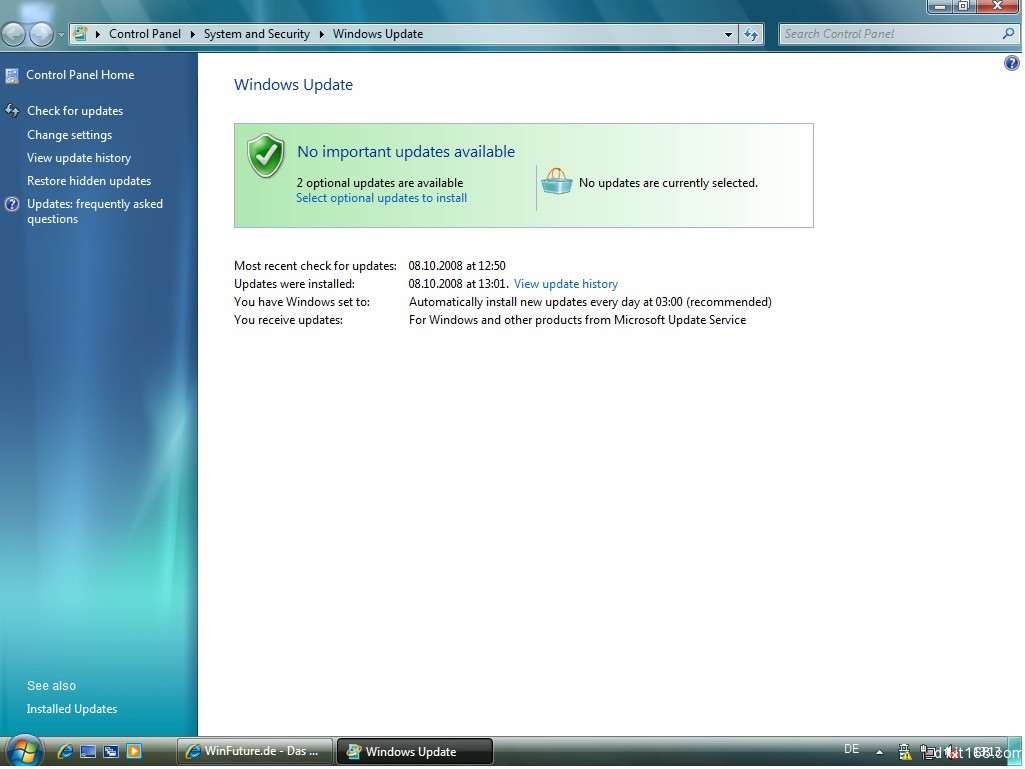Open help via the question mark icon
1025x769 pixels.
(1011, 63)
